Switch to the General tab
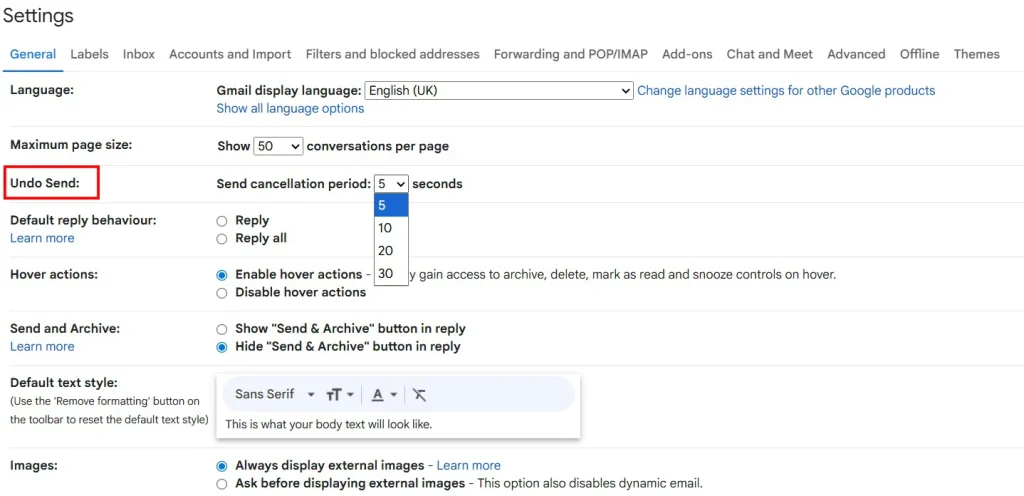 [x=33, y=54]
